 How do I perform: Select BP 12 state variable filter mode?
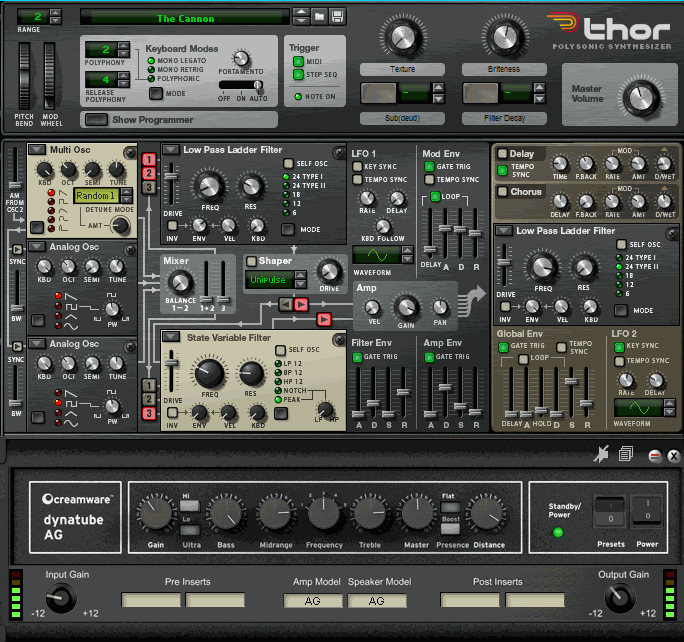point(278,372)
